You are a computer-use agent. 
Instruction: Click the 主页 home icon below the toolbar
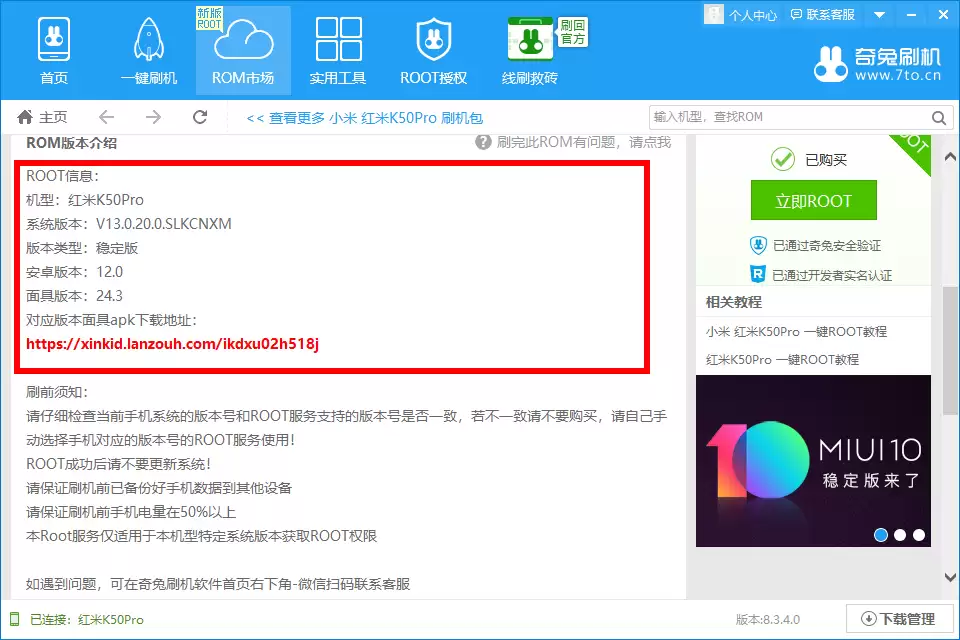25,116
